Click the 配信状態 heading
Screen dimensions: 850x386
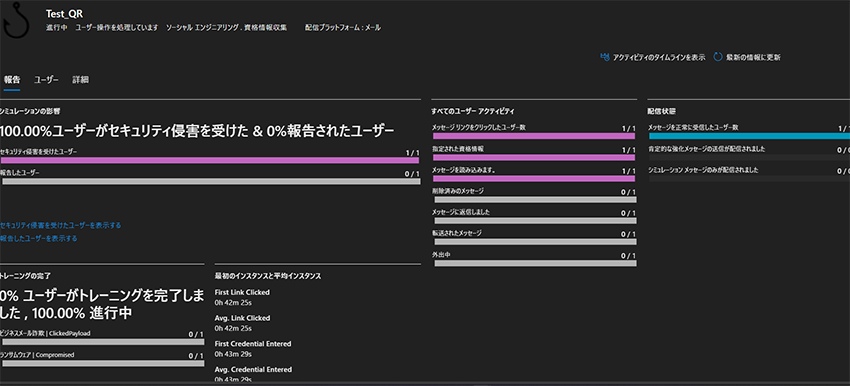pos(661,111)
